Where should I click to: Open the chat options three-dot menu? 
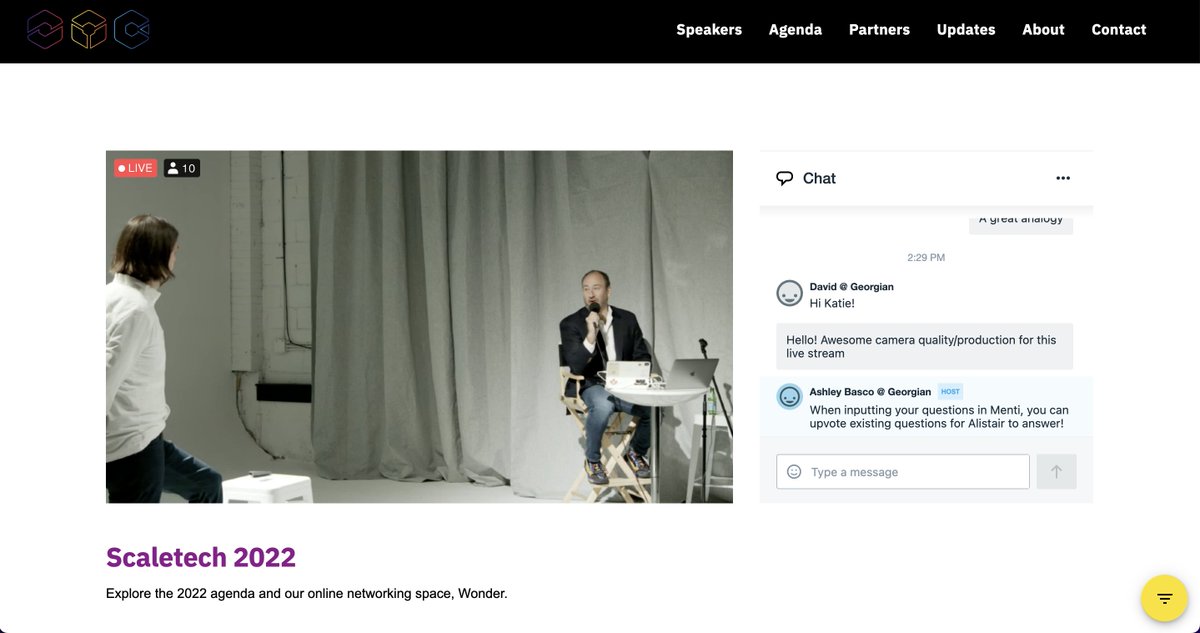pos(1063,178)
